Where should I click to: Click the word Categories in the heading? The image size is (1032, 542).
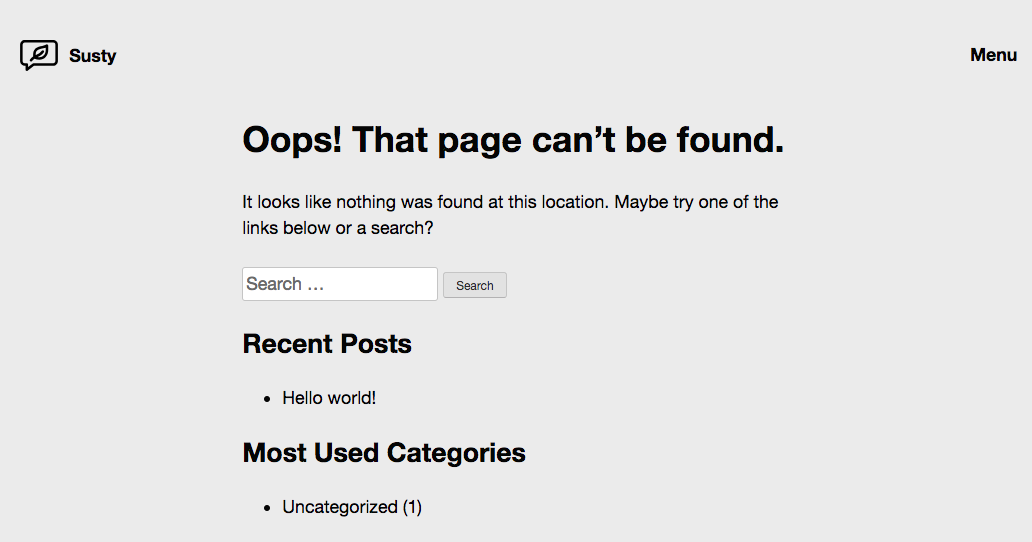(x=456, y=453)
